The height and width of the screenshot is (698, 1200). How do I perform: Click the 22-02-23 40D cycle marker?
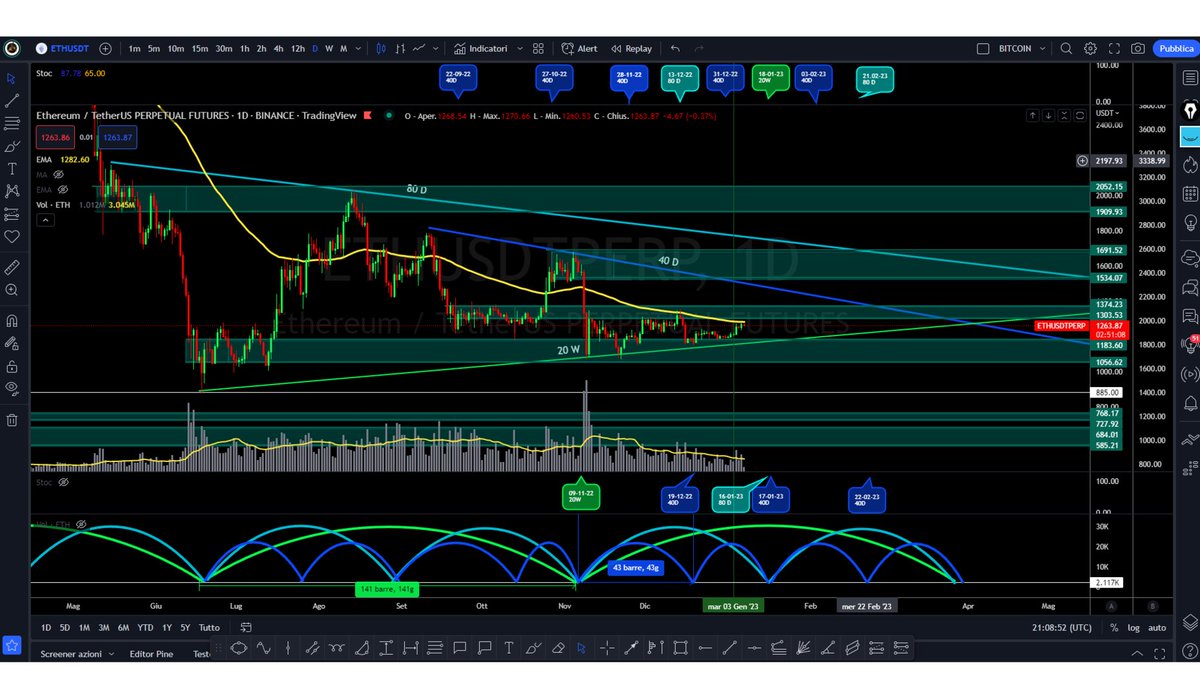[867, 499]
